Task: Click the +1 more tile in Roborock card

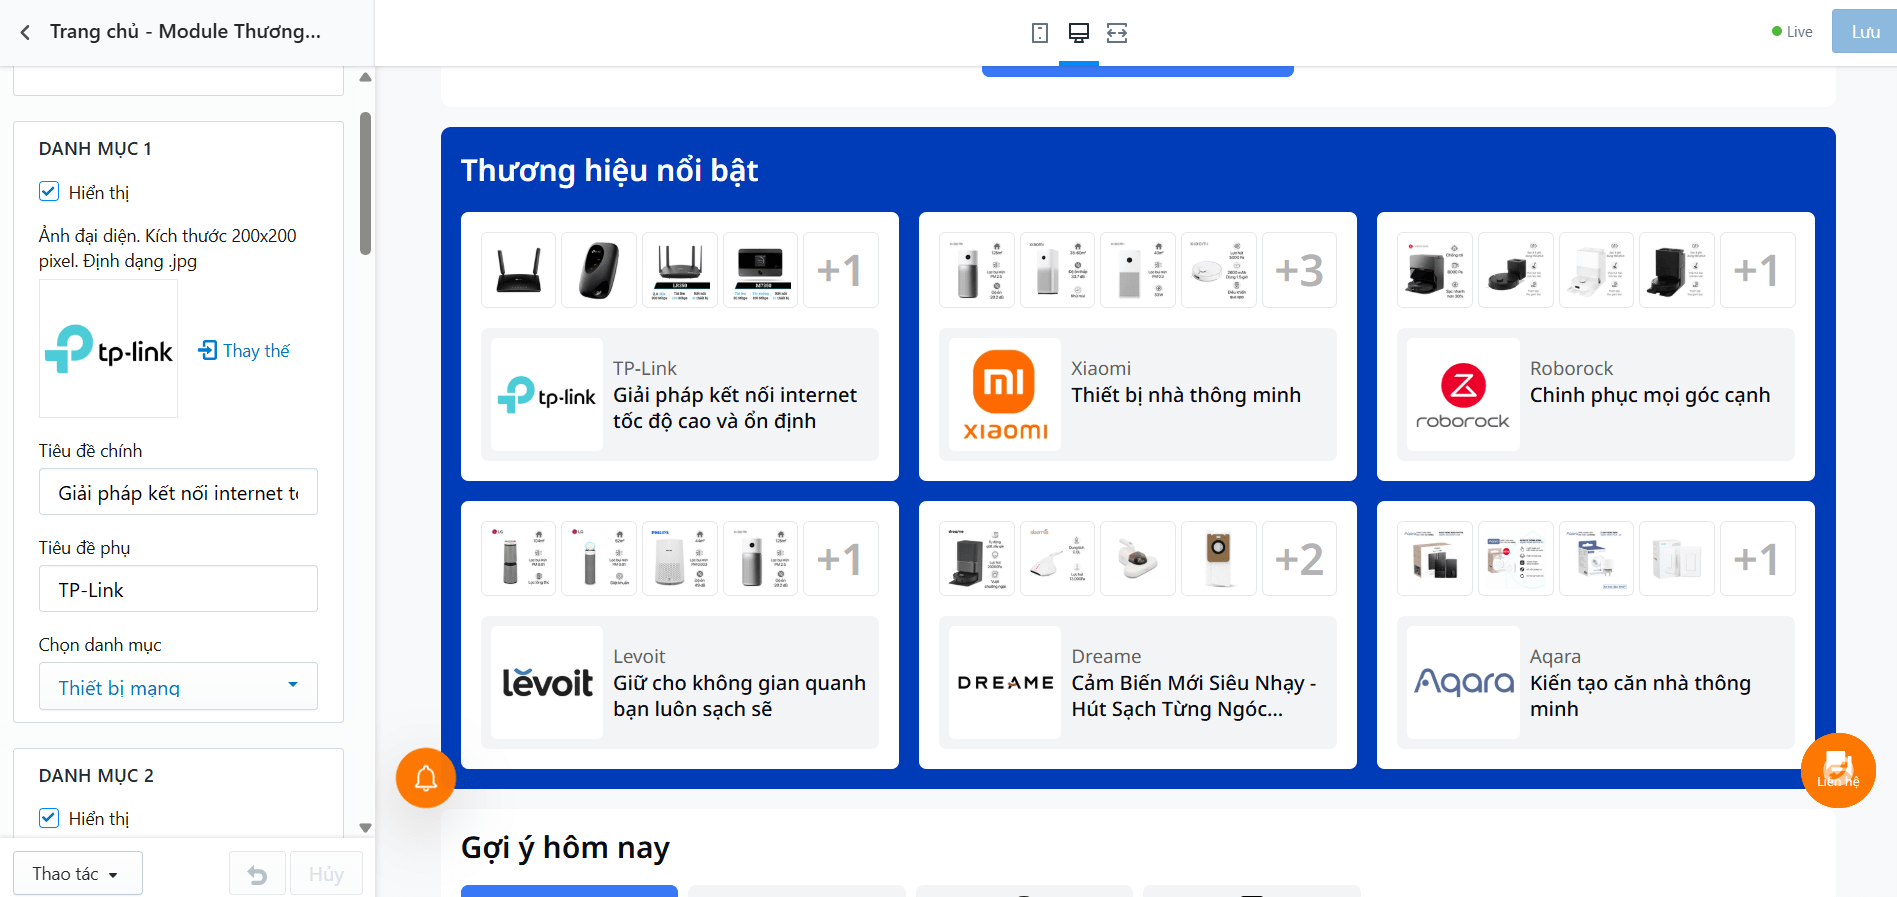Action: pyautogui.click(x=1757, y=270)
